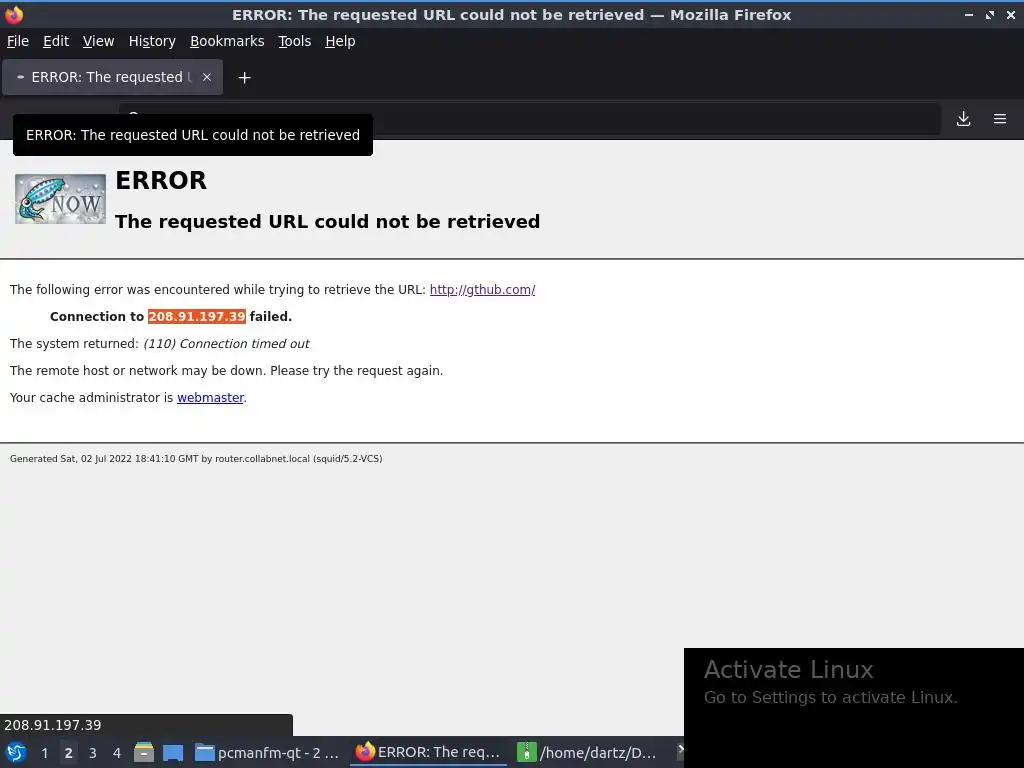Close the ERROR browser tab
Image resolution: width=1024 pixels, height=768 pixels.
(206, 77)
